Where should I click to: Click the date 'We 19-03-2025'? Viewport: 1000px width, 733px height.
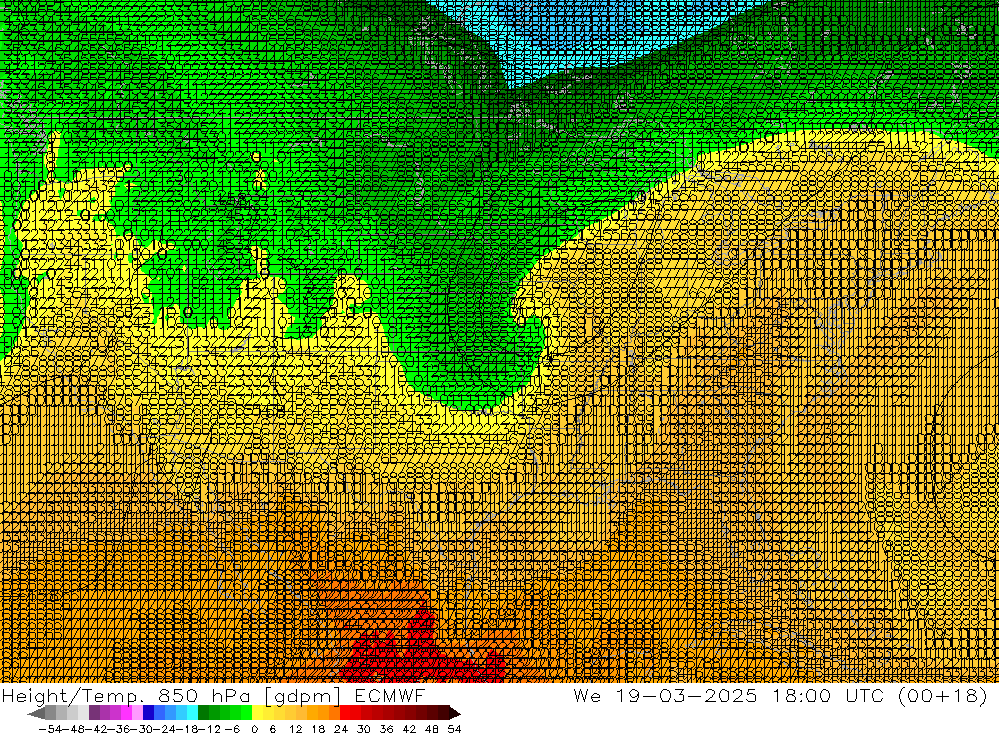click(x=665, y=695)
